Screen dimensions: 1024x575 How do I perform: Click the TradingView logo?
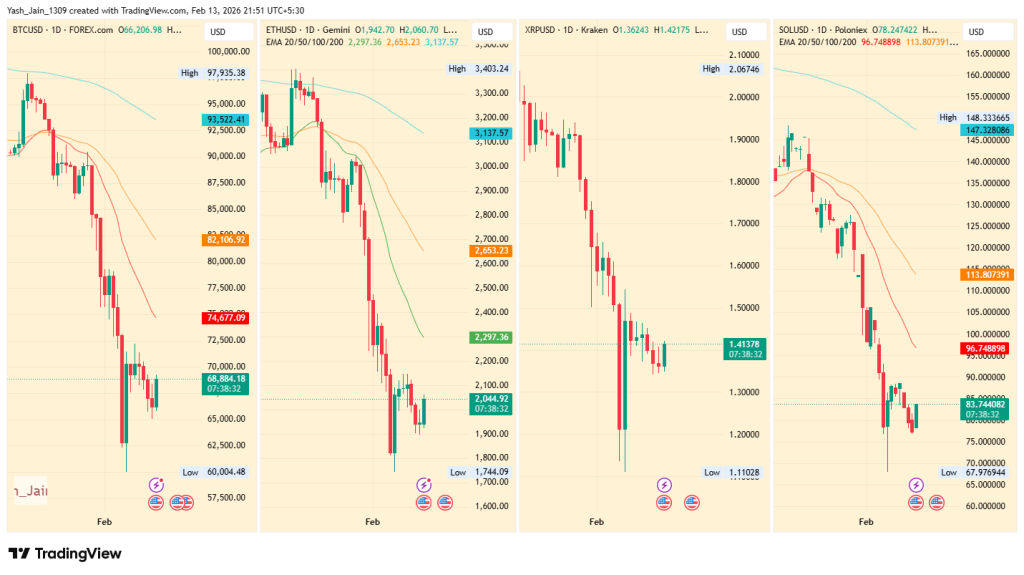tap(64, 553)
